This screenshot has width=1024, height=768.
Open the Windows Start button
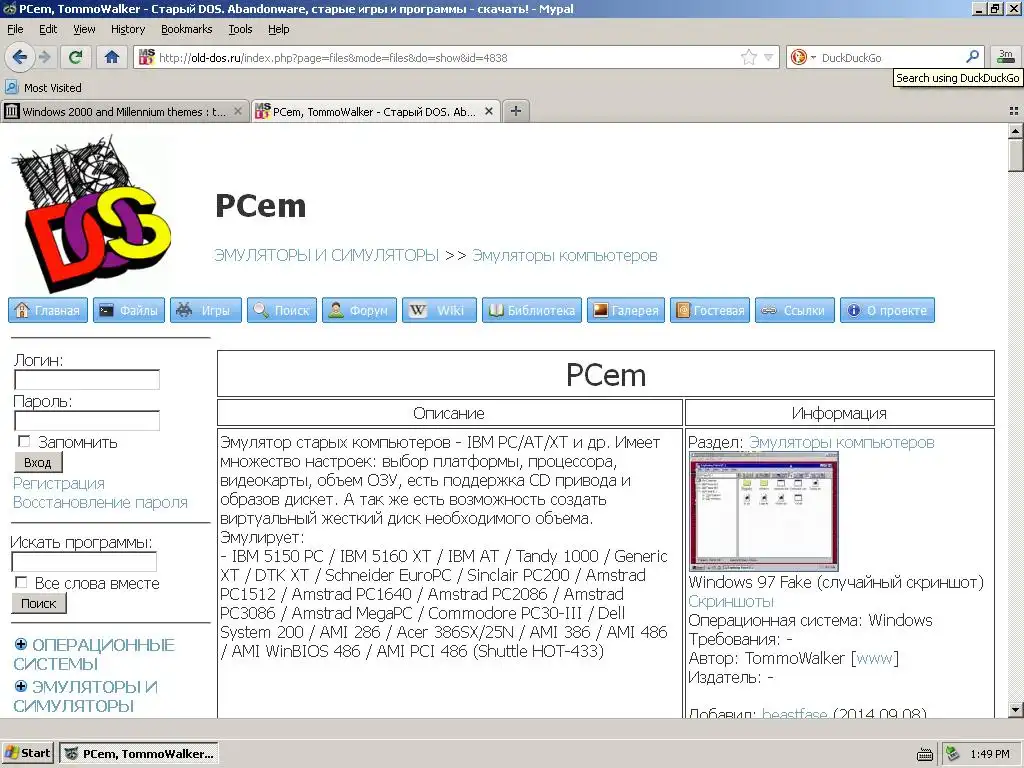pyautogui.click(x=27, y=754)
